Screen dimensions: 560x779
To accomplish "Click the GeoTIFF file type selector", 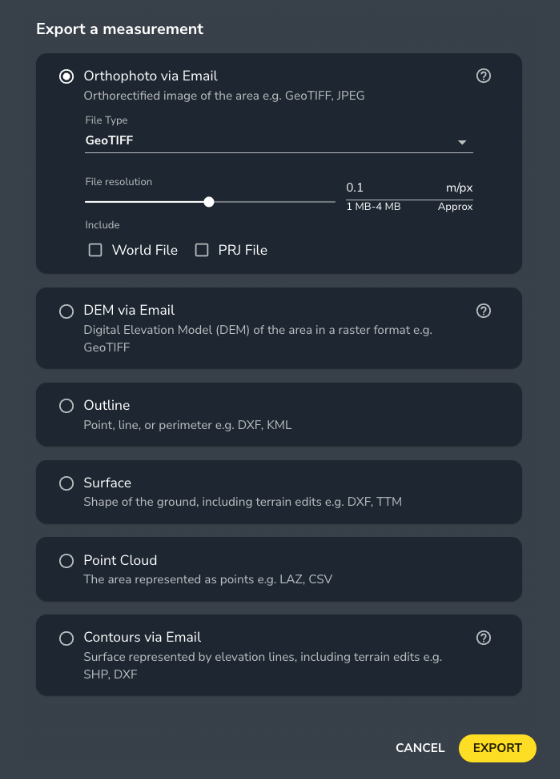I will point(279,141).
